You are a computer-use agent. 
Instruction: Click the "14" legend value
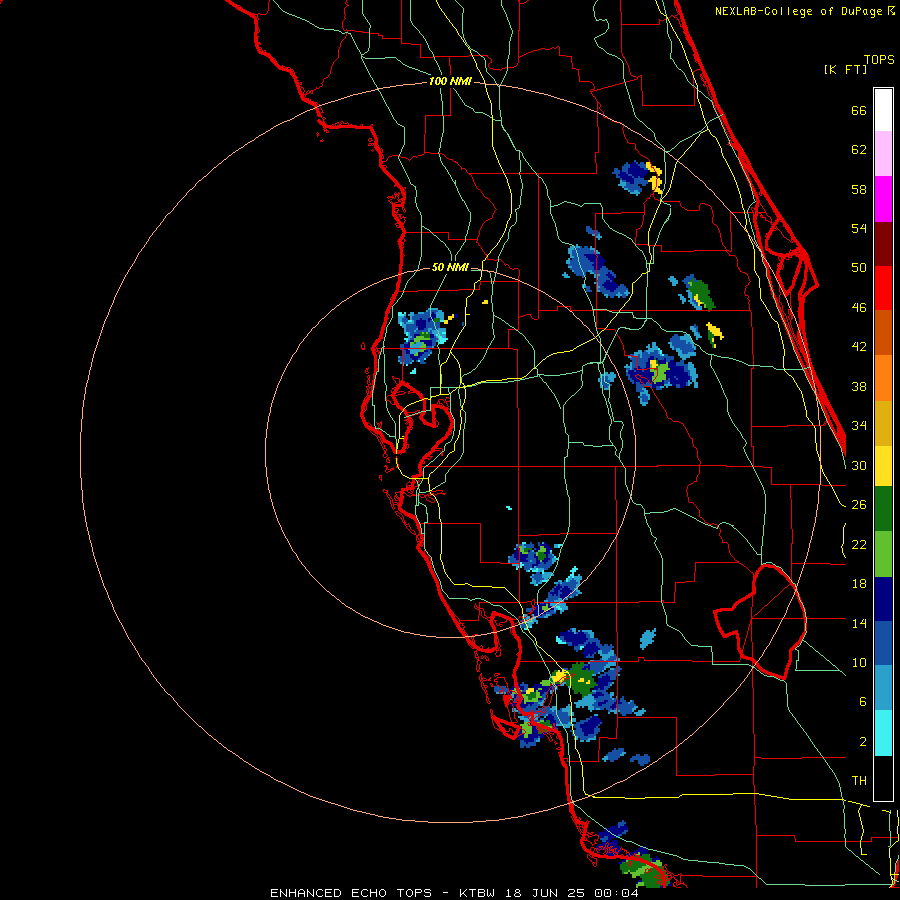click(859, 623)
